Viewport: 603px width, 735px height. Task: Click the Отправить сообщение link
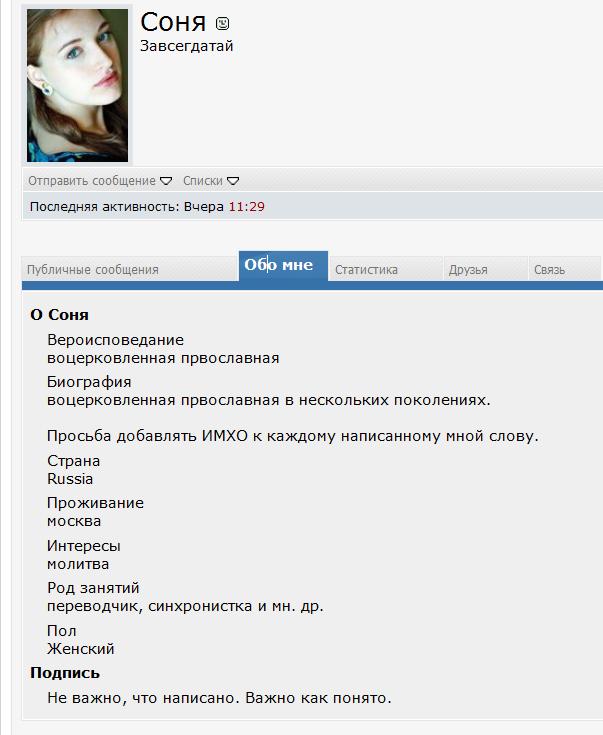pos(92,181)
